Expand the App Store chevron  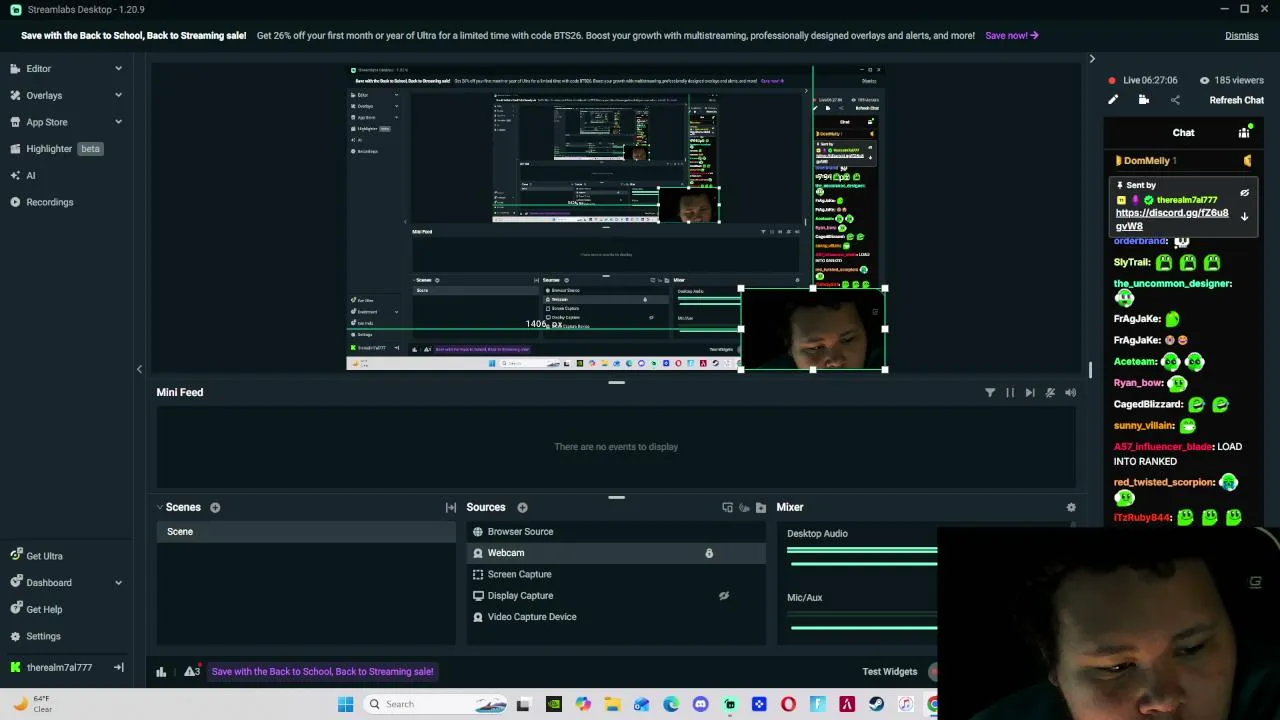pos(118,122)
